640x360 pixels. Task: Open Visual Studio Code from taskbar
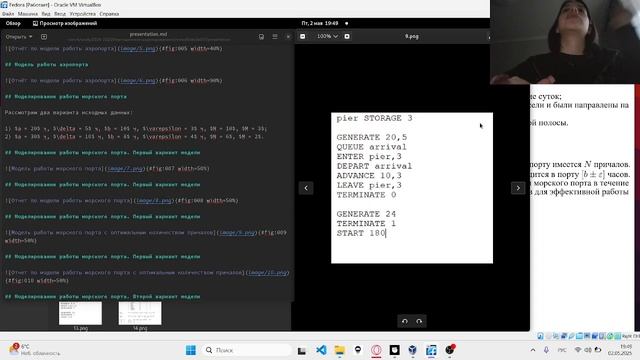coord(321,350)
